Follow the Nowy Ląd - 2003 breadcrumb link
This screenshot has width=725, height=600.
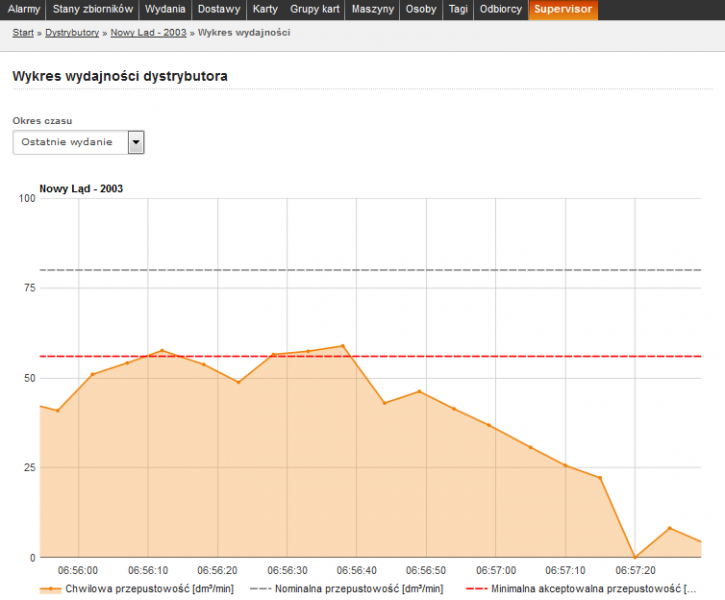pyautogui.click(x=148, y=33)
